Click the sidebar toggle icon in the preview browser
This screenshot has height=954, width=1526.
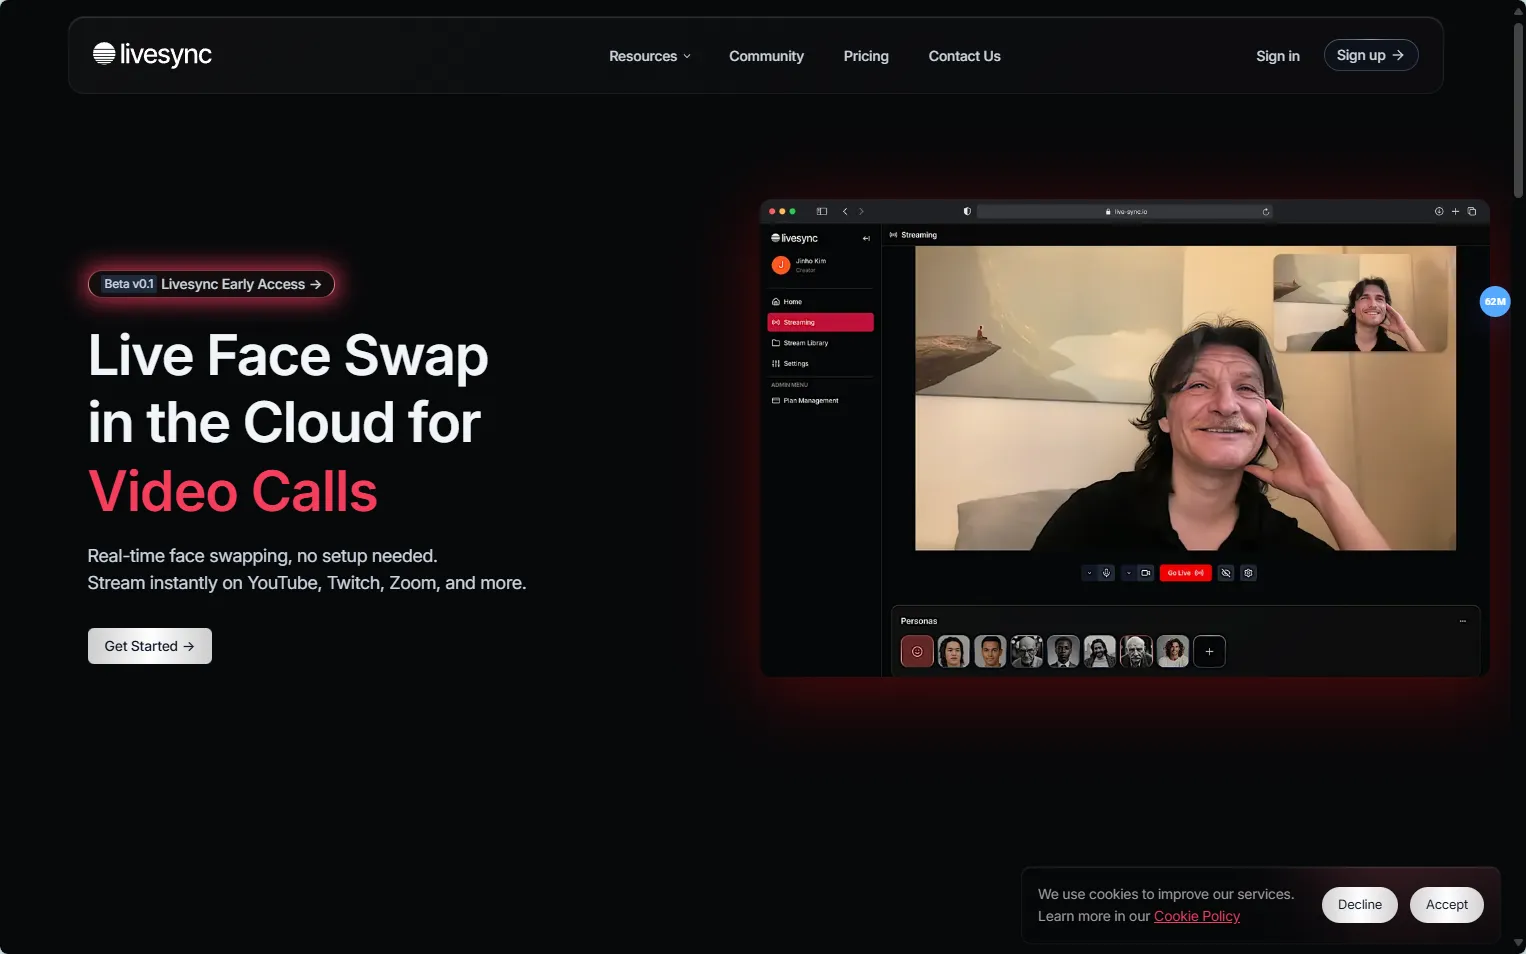click(822, 211)
